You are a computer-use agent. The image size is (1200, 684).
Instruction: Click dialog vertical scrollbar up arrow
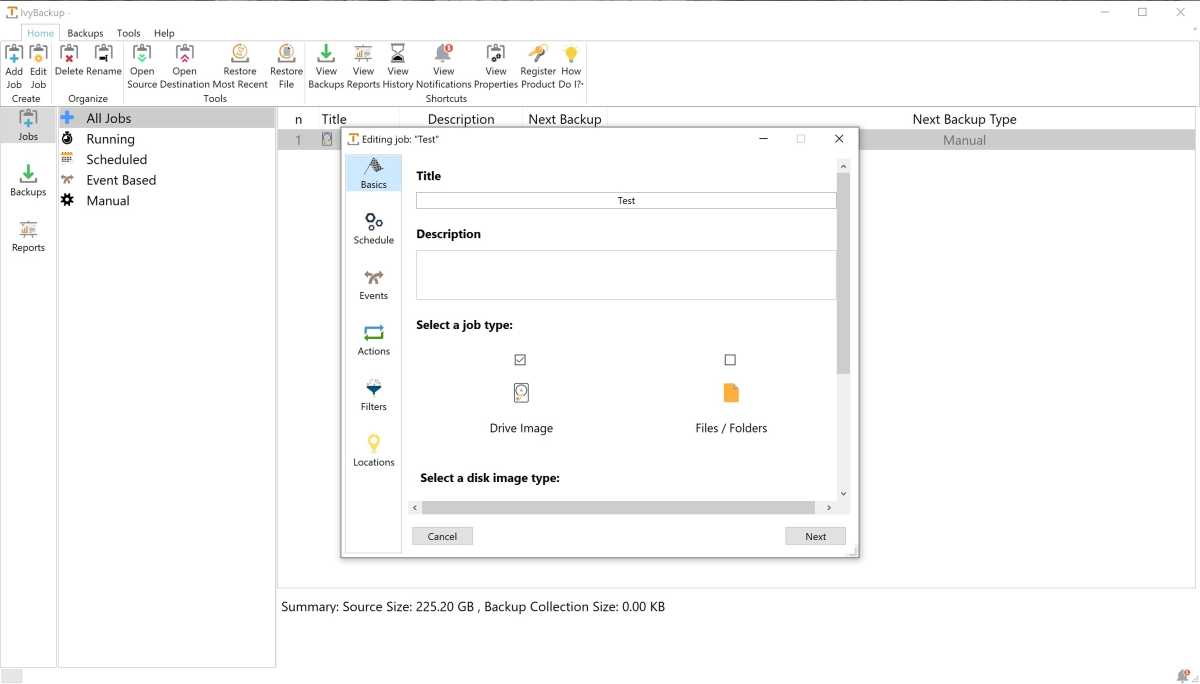[843, 166]
